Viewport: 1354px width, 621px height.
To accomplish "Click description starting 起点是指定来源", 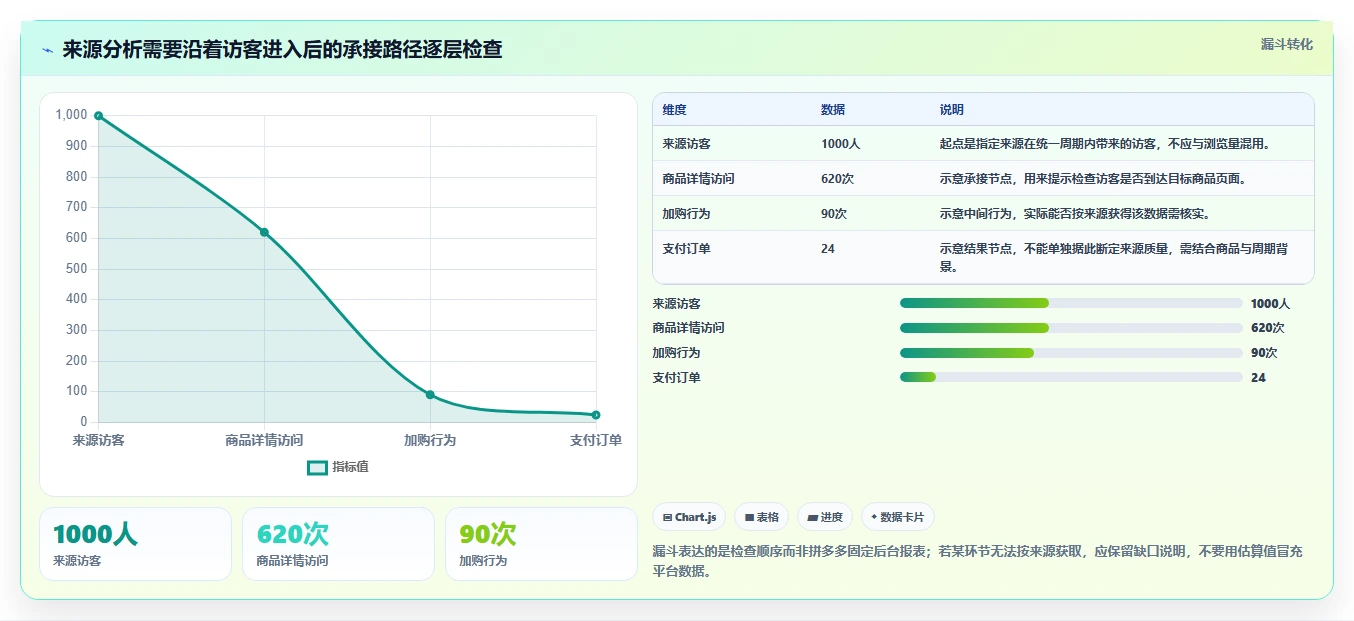I will (1105, 144).
